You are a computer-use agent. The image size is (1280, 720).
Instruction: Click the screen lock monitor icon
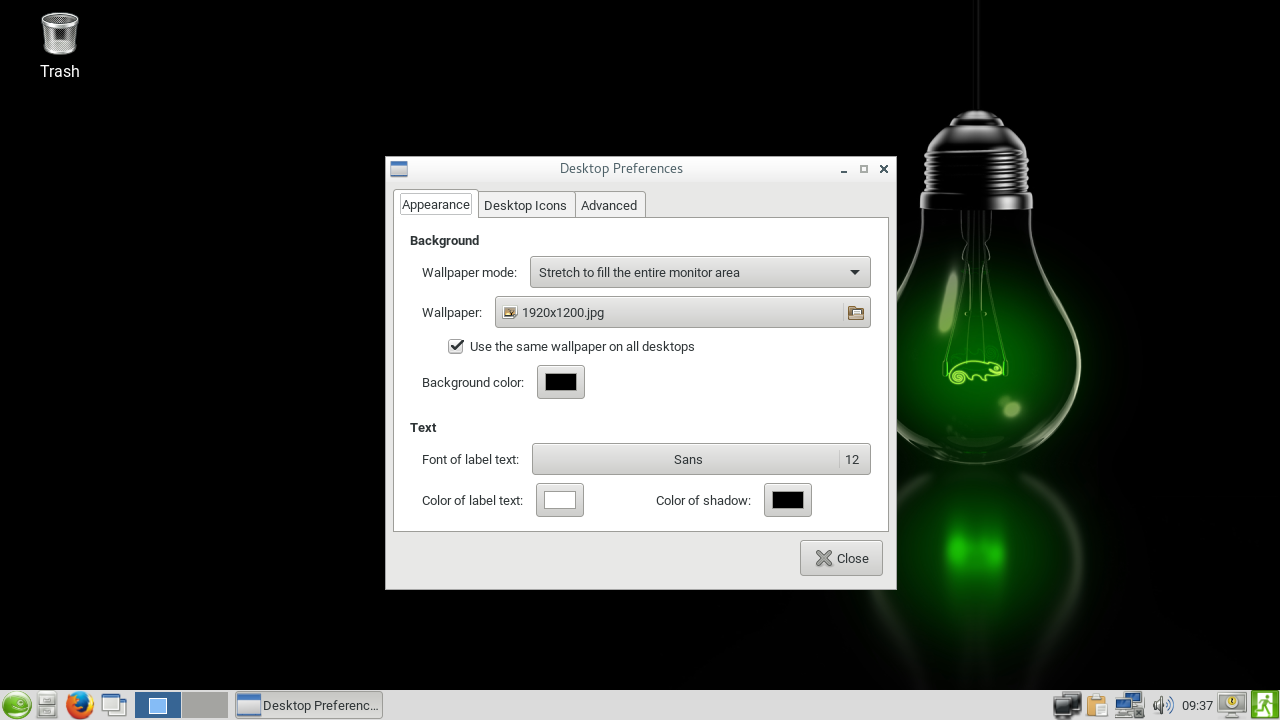(1232, 705)
